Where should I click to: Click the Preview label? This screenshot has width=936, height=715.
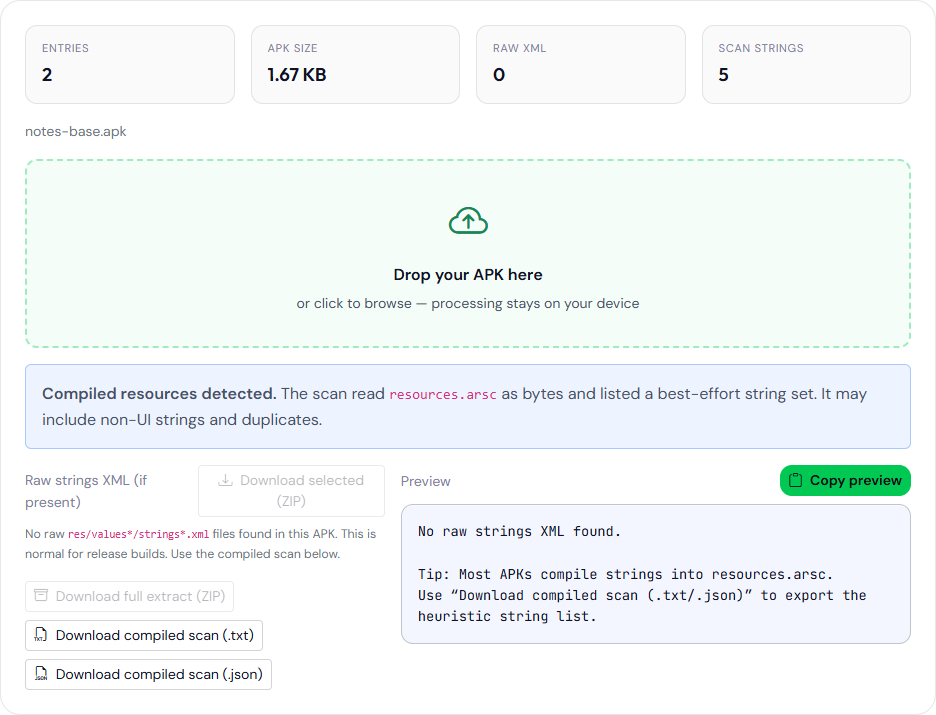pyautogui.click(x=426, y=481)
